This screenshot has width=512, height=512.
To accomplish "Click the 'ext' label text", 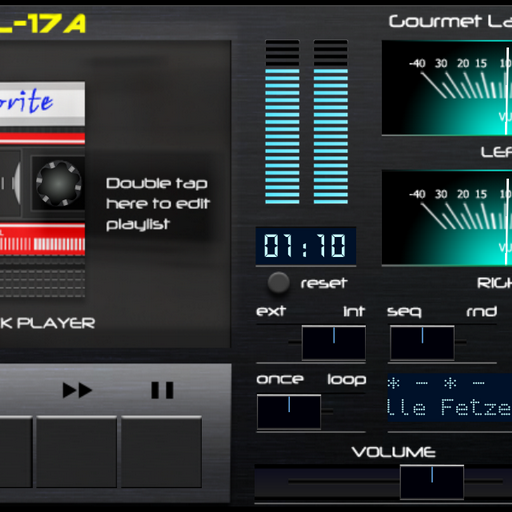I will [x=271, y=311].
